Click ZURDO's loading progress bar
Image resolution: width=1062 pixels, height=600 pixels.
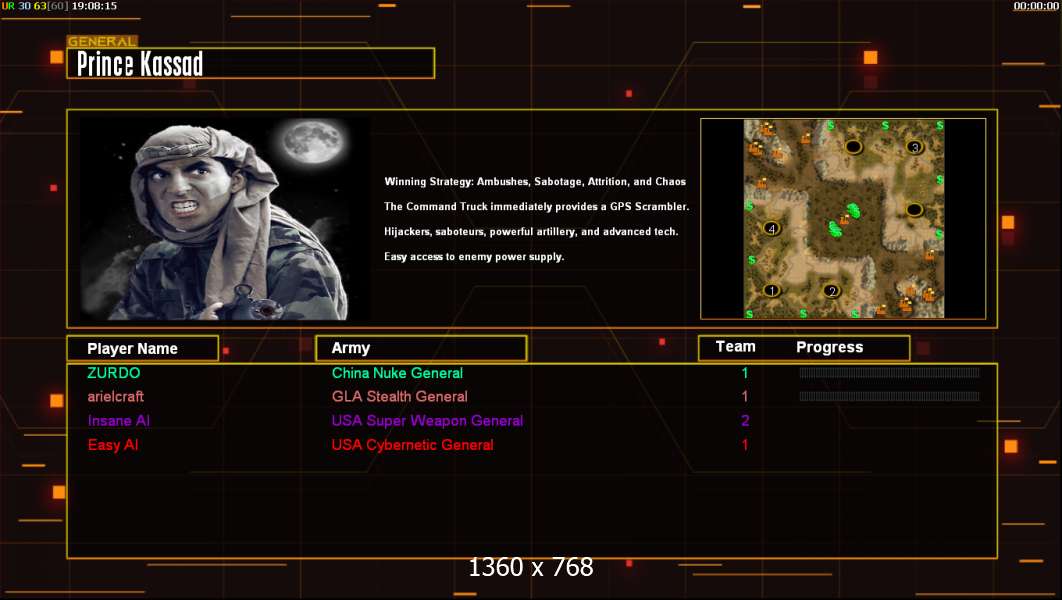(x=889, y=372)
